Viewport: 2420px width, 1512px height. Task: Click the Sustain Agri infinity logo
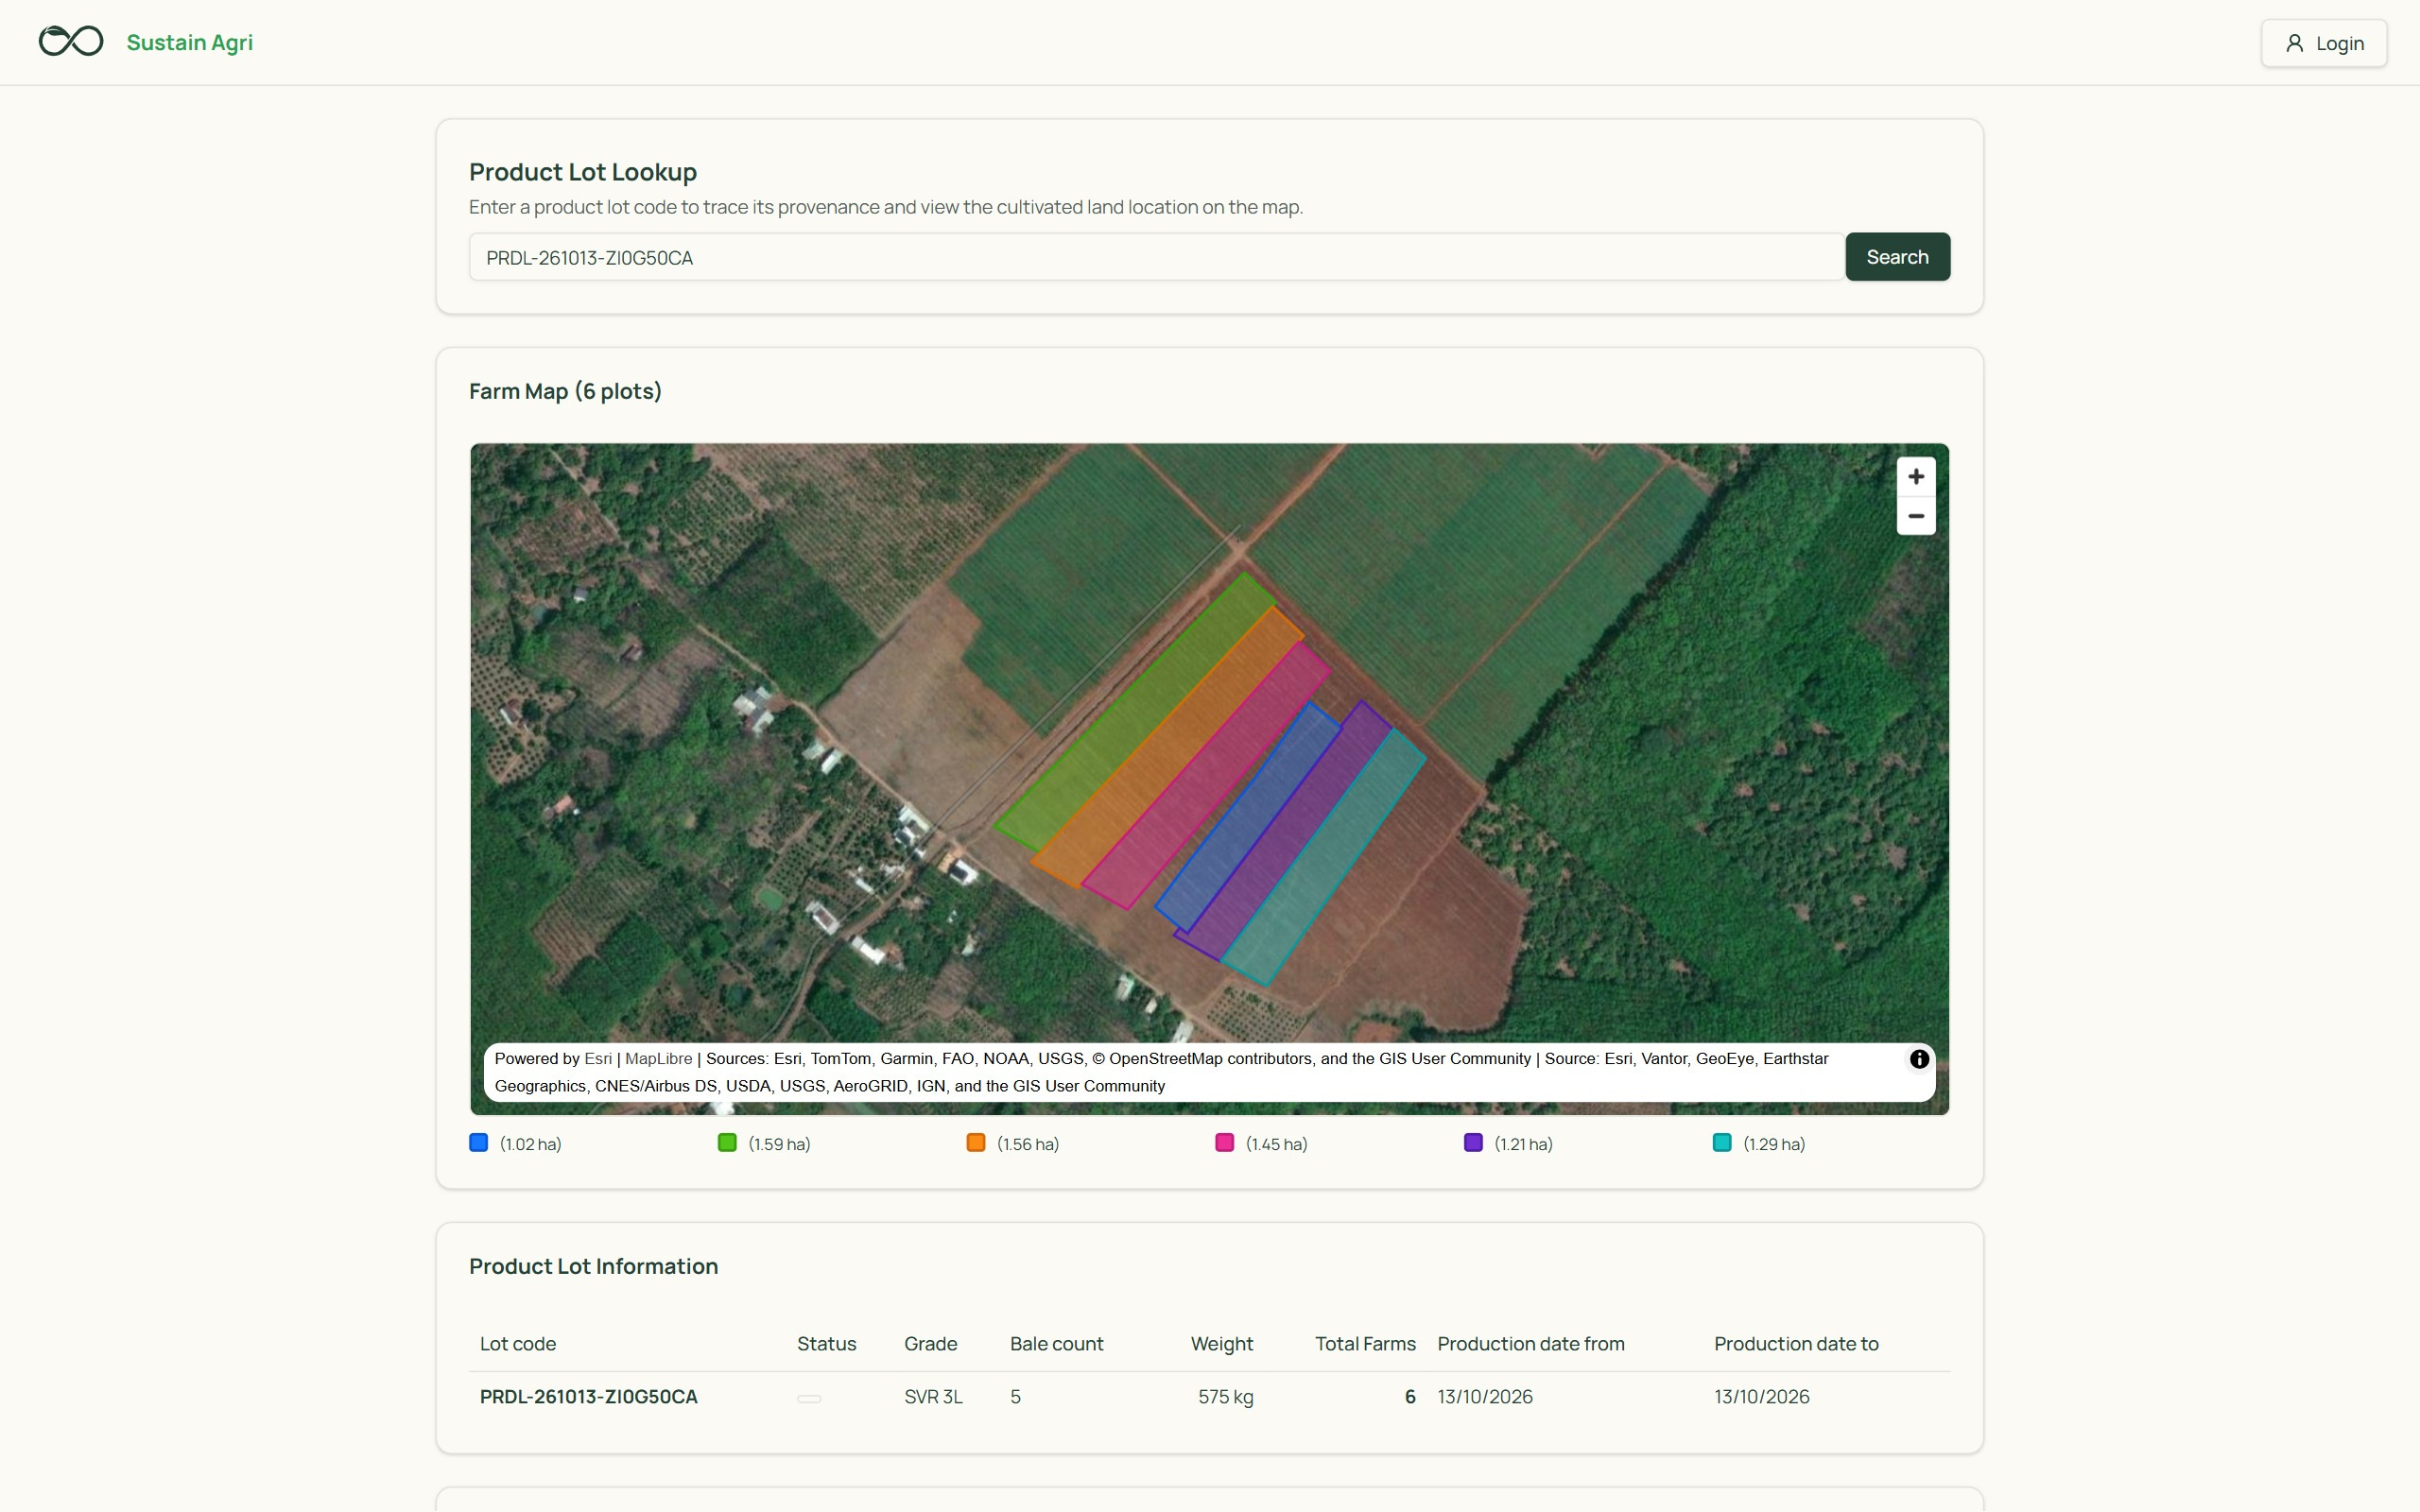[71, 41]
